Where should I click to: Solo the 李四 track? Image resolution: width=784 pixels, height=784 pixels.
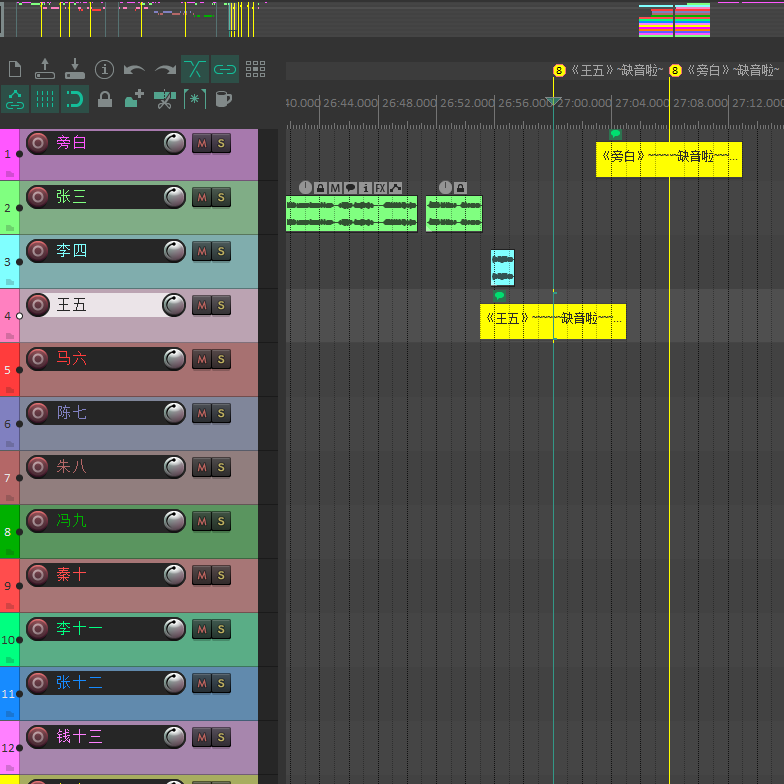221,252
